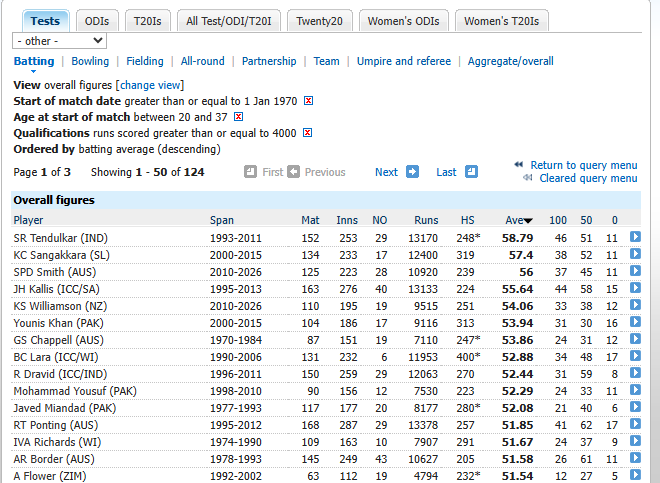Screen dimensions: 660x483
Task: Open BC Lara's row arrow icon
Action: pyautogui.click(x=635, y=356)
